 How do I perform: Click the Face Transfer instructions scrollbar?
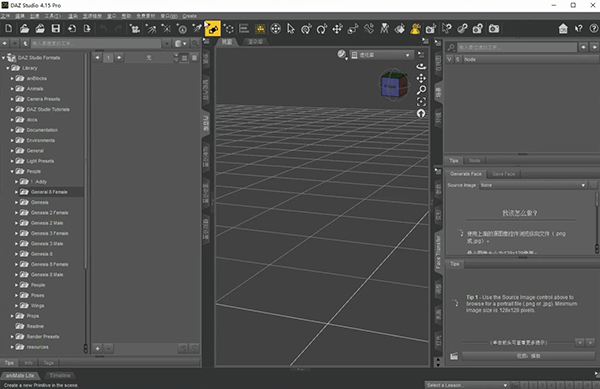click(597, 223)
